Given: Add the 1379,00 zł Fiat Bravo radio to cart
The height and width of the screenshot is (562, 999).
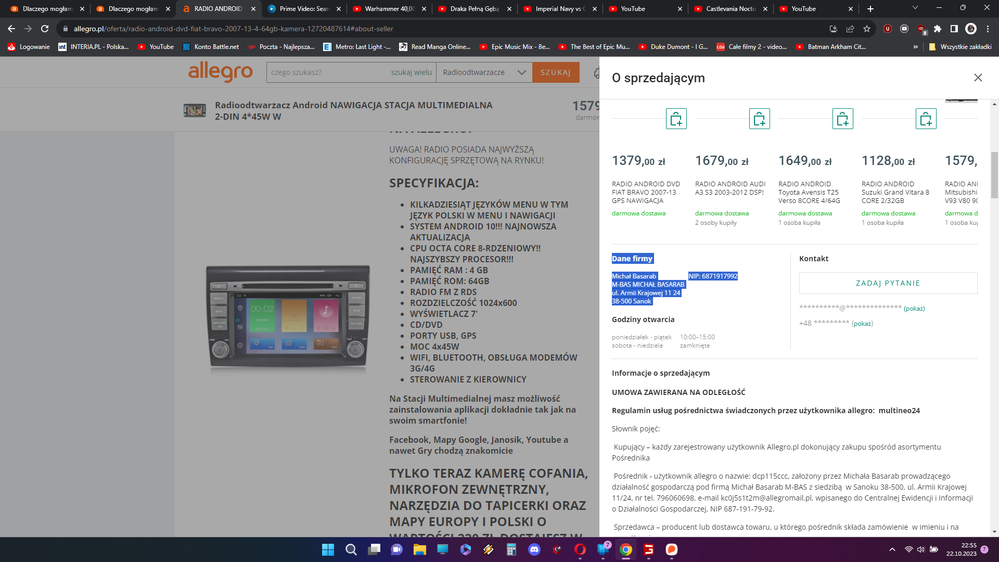Looking at the screenshot, I should pyautogui.click(x=676, y=119).
